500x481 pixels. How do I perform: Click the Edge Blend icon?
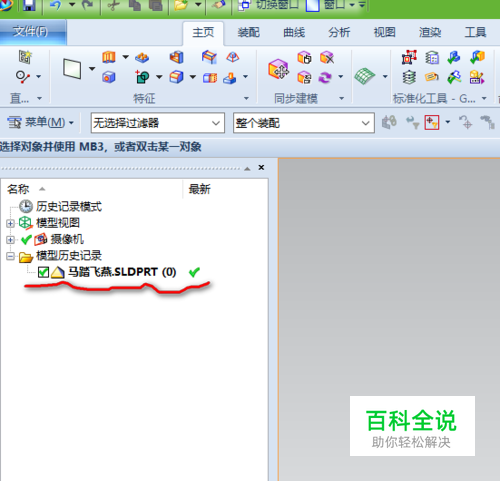tap(176, 77)
